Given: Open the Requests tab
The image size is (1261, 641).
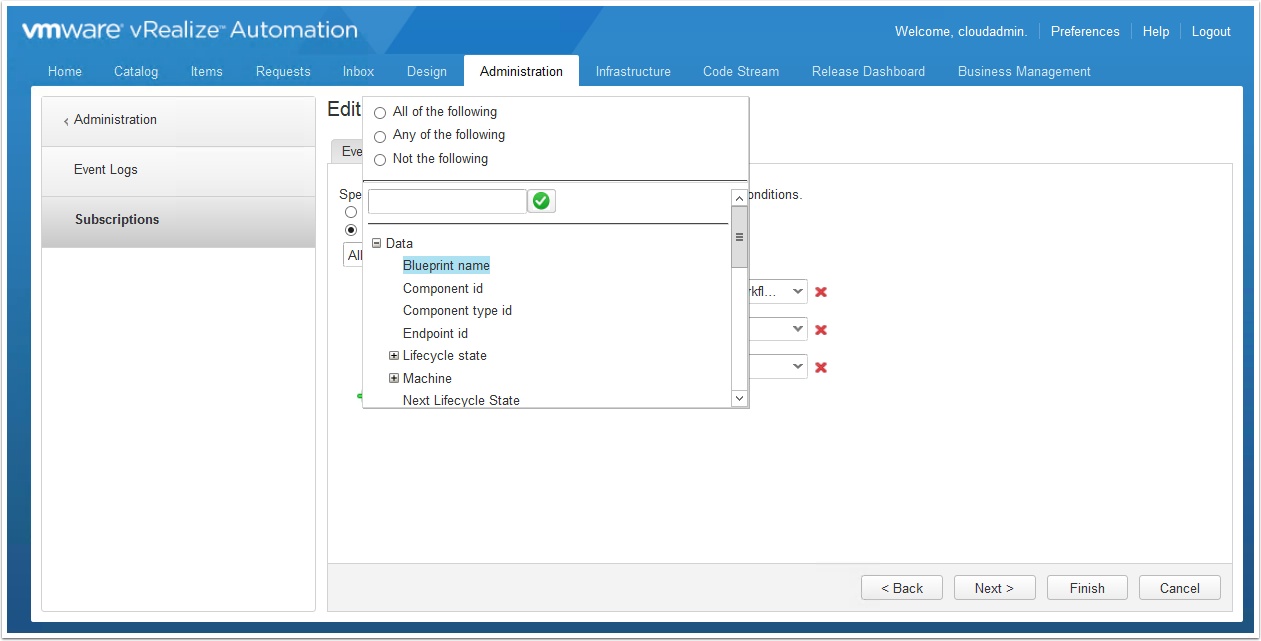Looking at the screenshot, I should click(283, 71).
